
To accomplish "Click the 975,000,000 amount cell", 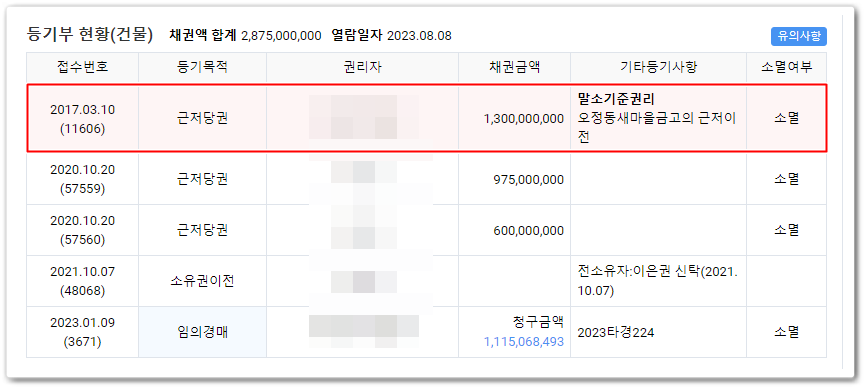I will (x=514, y=179).
